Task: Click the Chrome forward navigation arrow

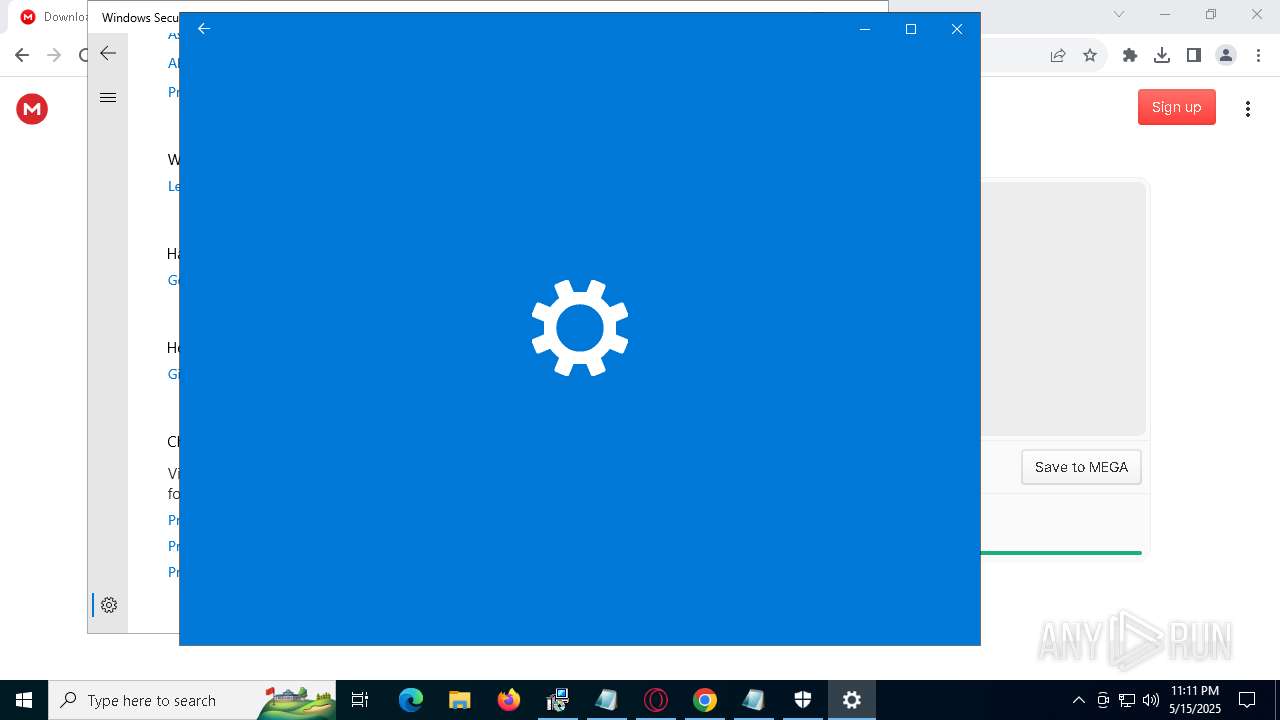Action: pyautogui.click(x=54, y=55)
